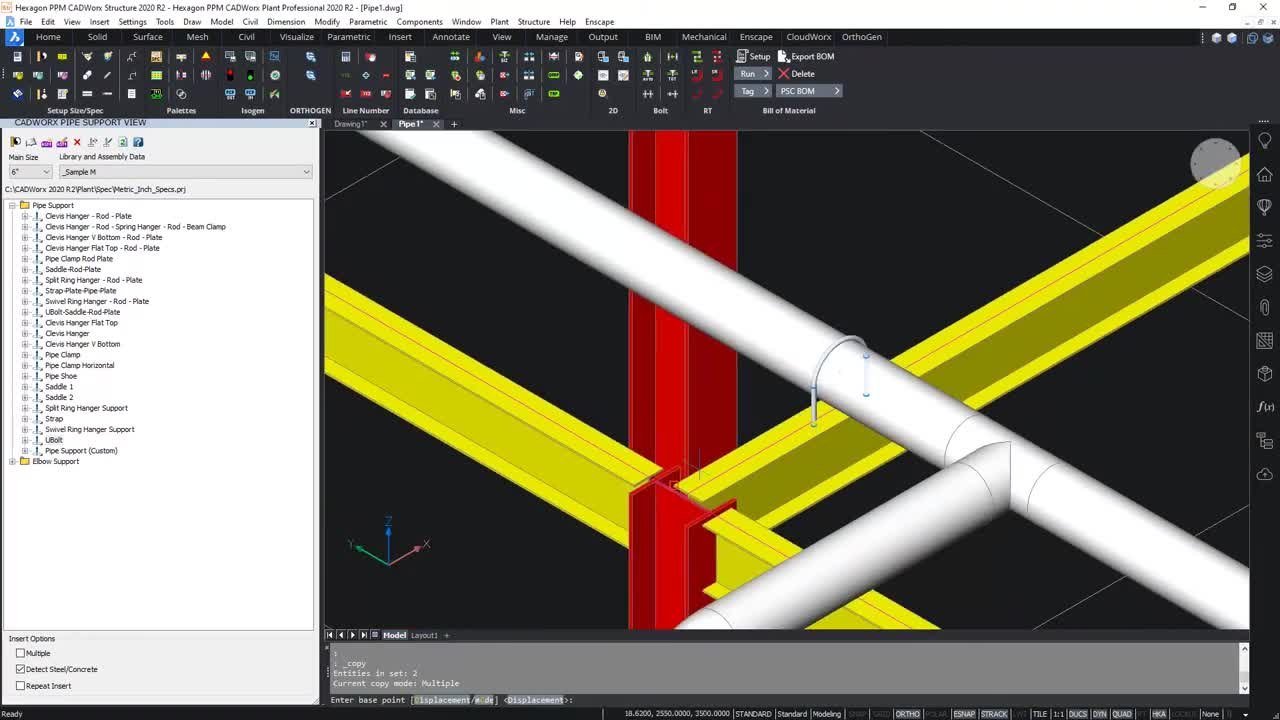Click the cloud icon in right sidebar

tap(1265, 474)
